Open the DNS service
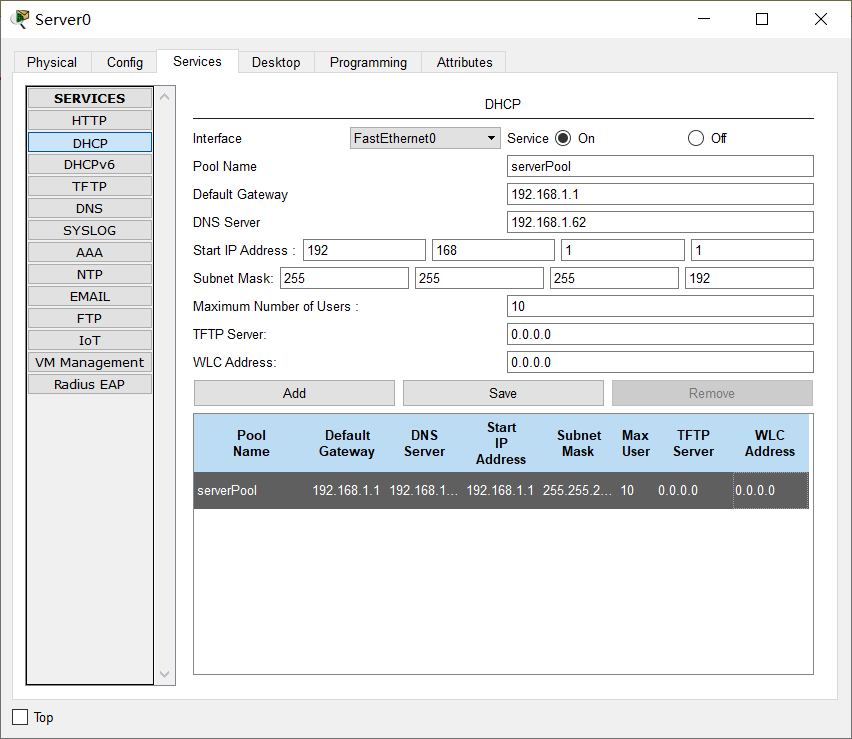Screen dimensions: 852x739 [90, 209]
